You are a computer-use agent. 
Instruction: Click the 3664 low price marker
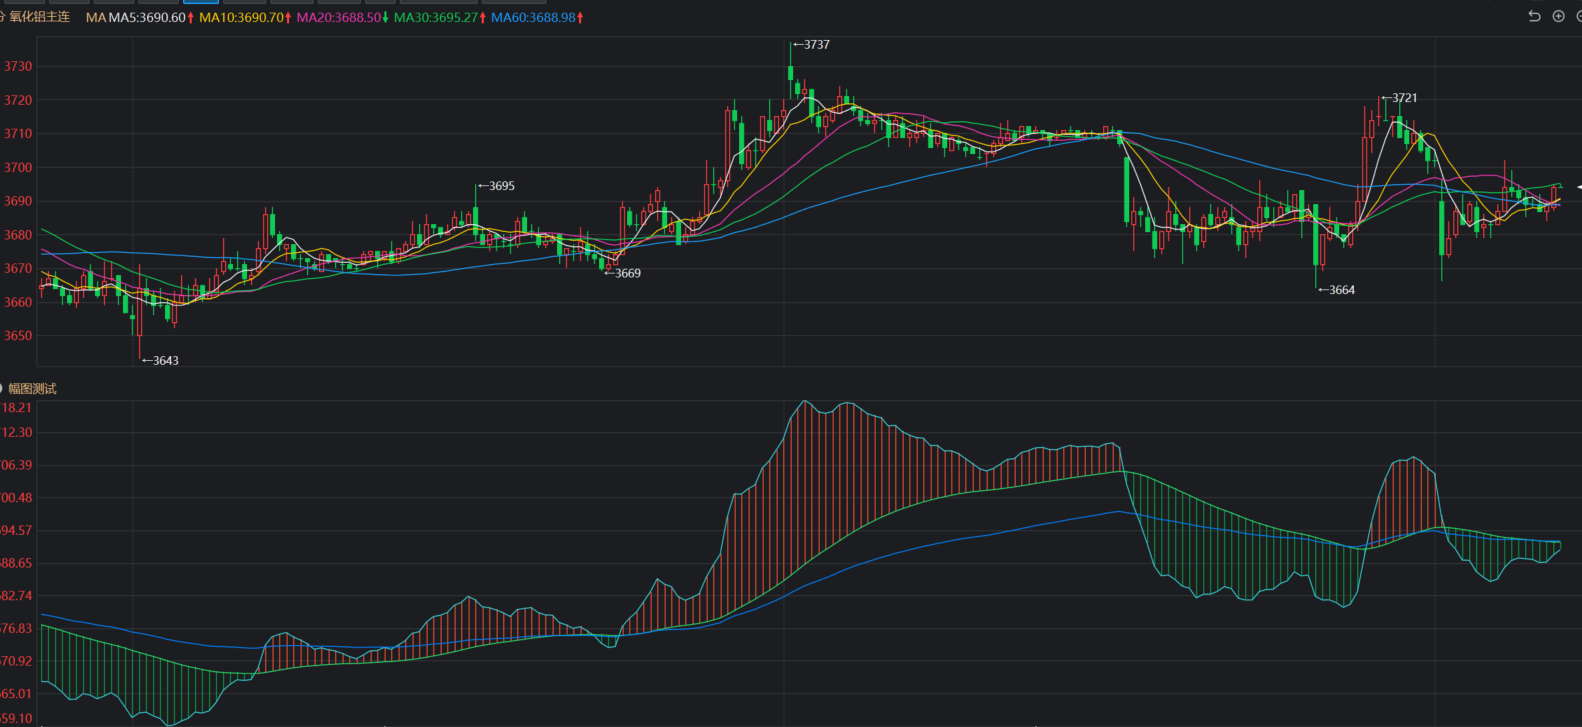(1336, 290)
